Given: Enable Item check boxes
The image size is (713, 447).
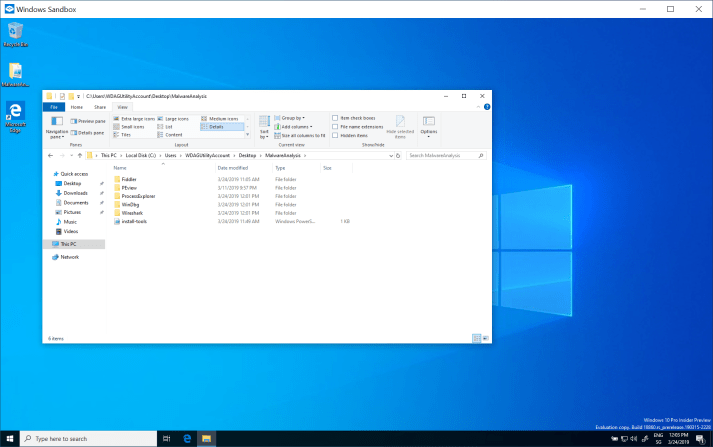Looking at the screenshot, I should point(335,119).
